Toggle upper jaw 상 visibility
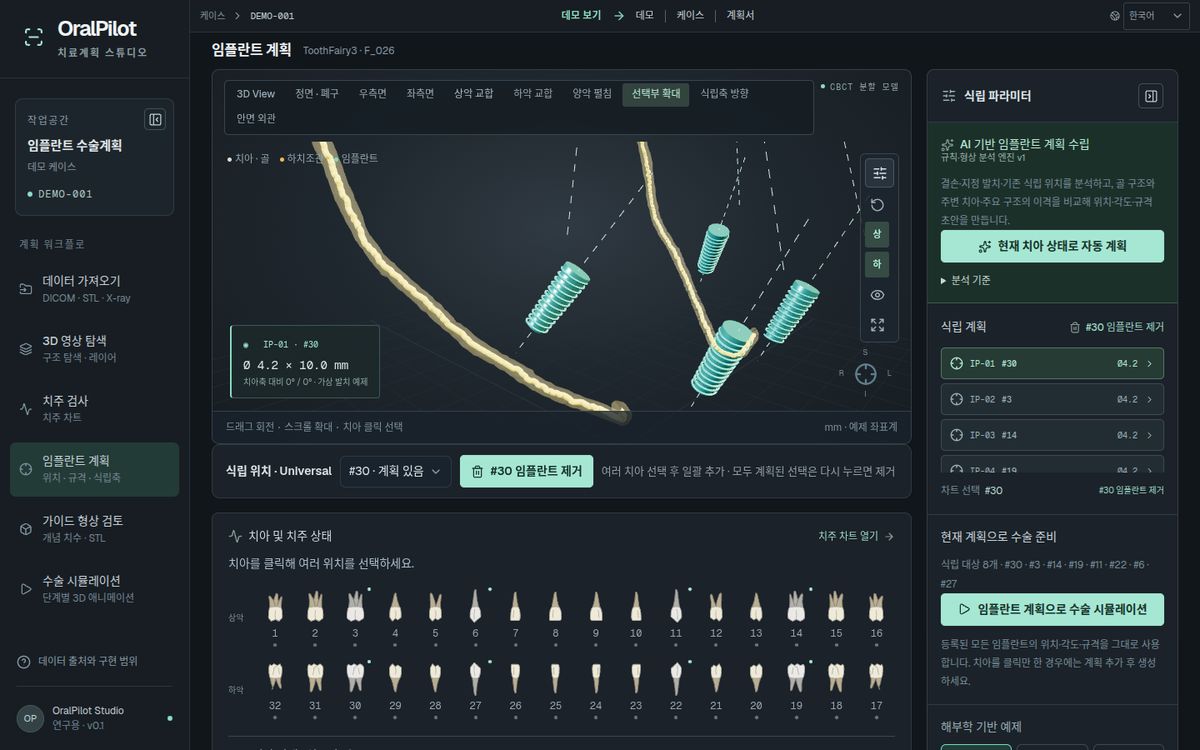 877,234
